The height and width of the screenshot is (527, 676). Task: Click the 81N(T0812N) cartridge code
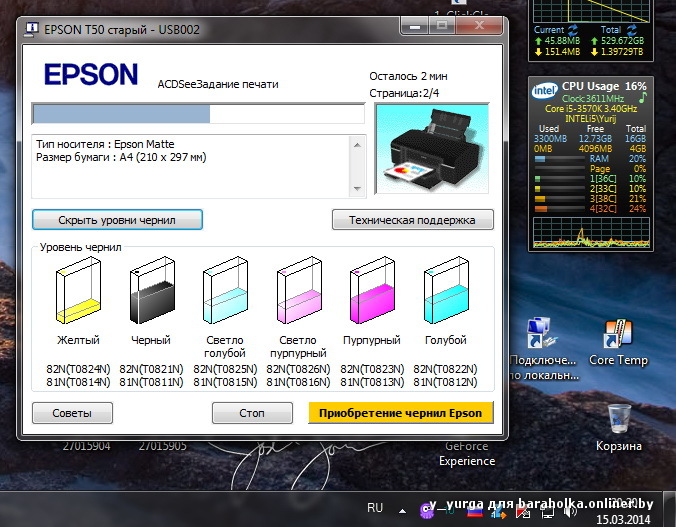pyautogui.click(x=445, y=382)
